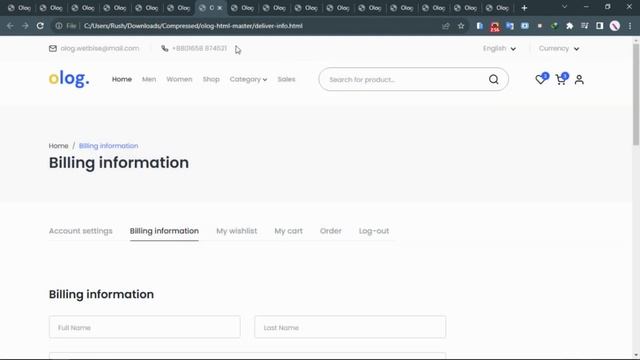Switch to the last browser tab
The width and height of the screenshot is (640, 360).
pyautogui.click(x=498, y=8)
